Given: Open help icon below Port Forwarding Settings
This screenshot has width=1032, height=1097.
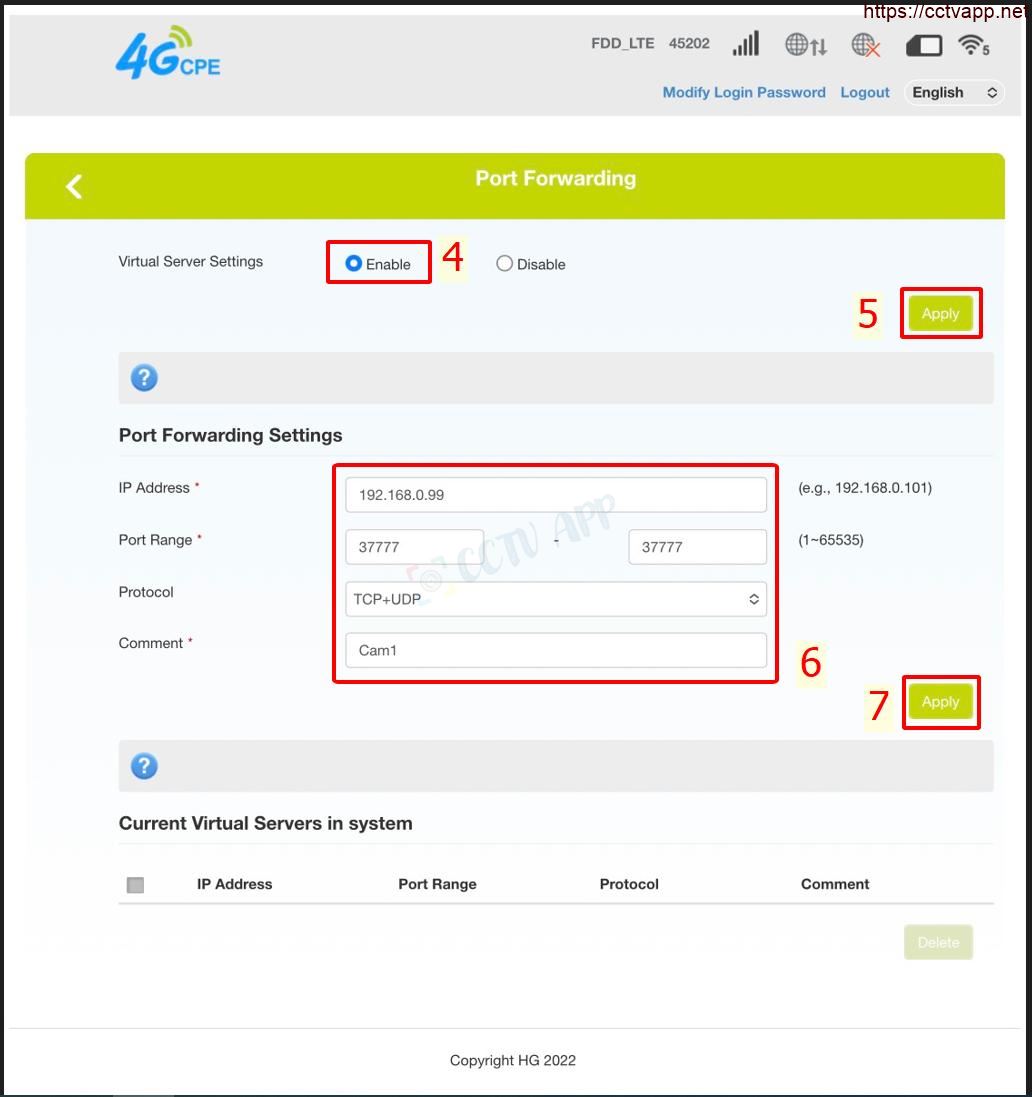Looking at the screenshot, I should point(145,766).
